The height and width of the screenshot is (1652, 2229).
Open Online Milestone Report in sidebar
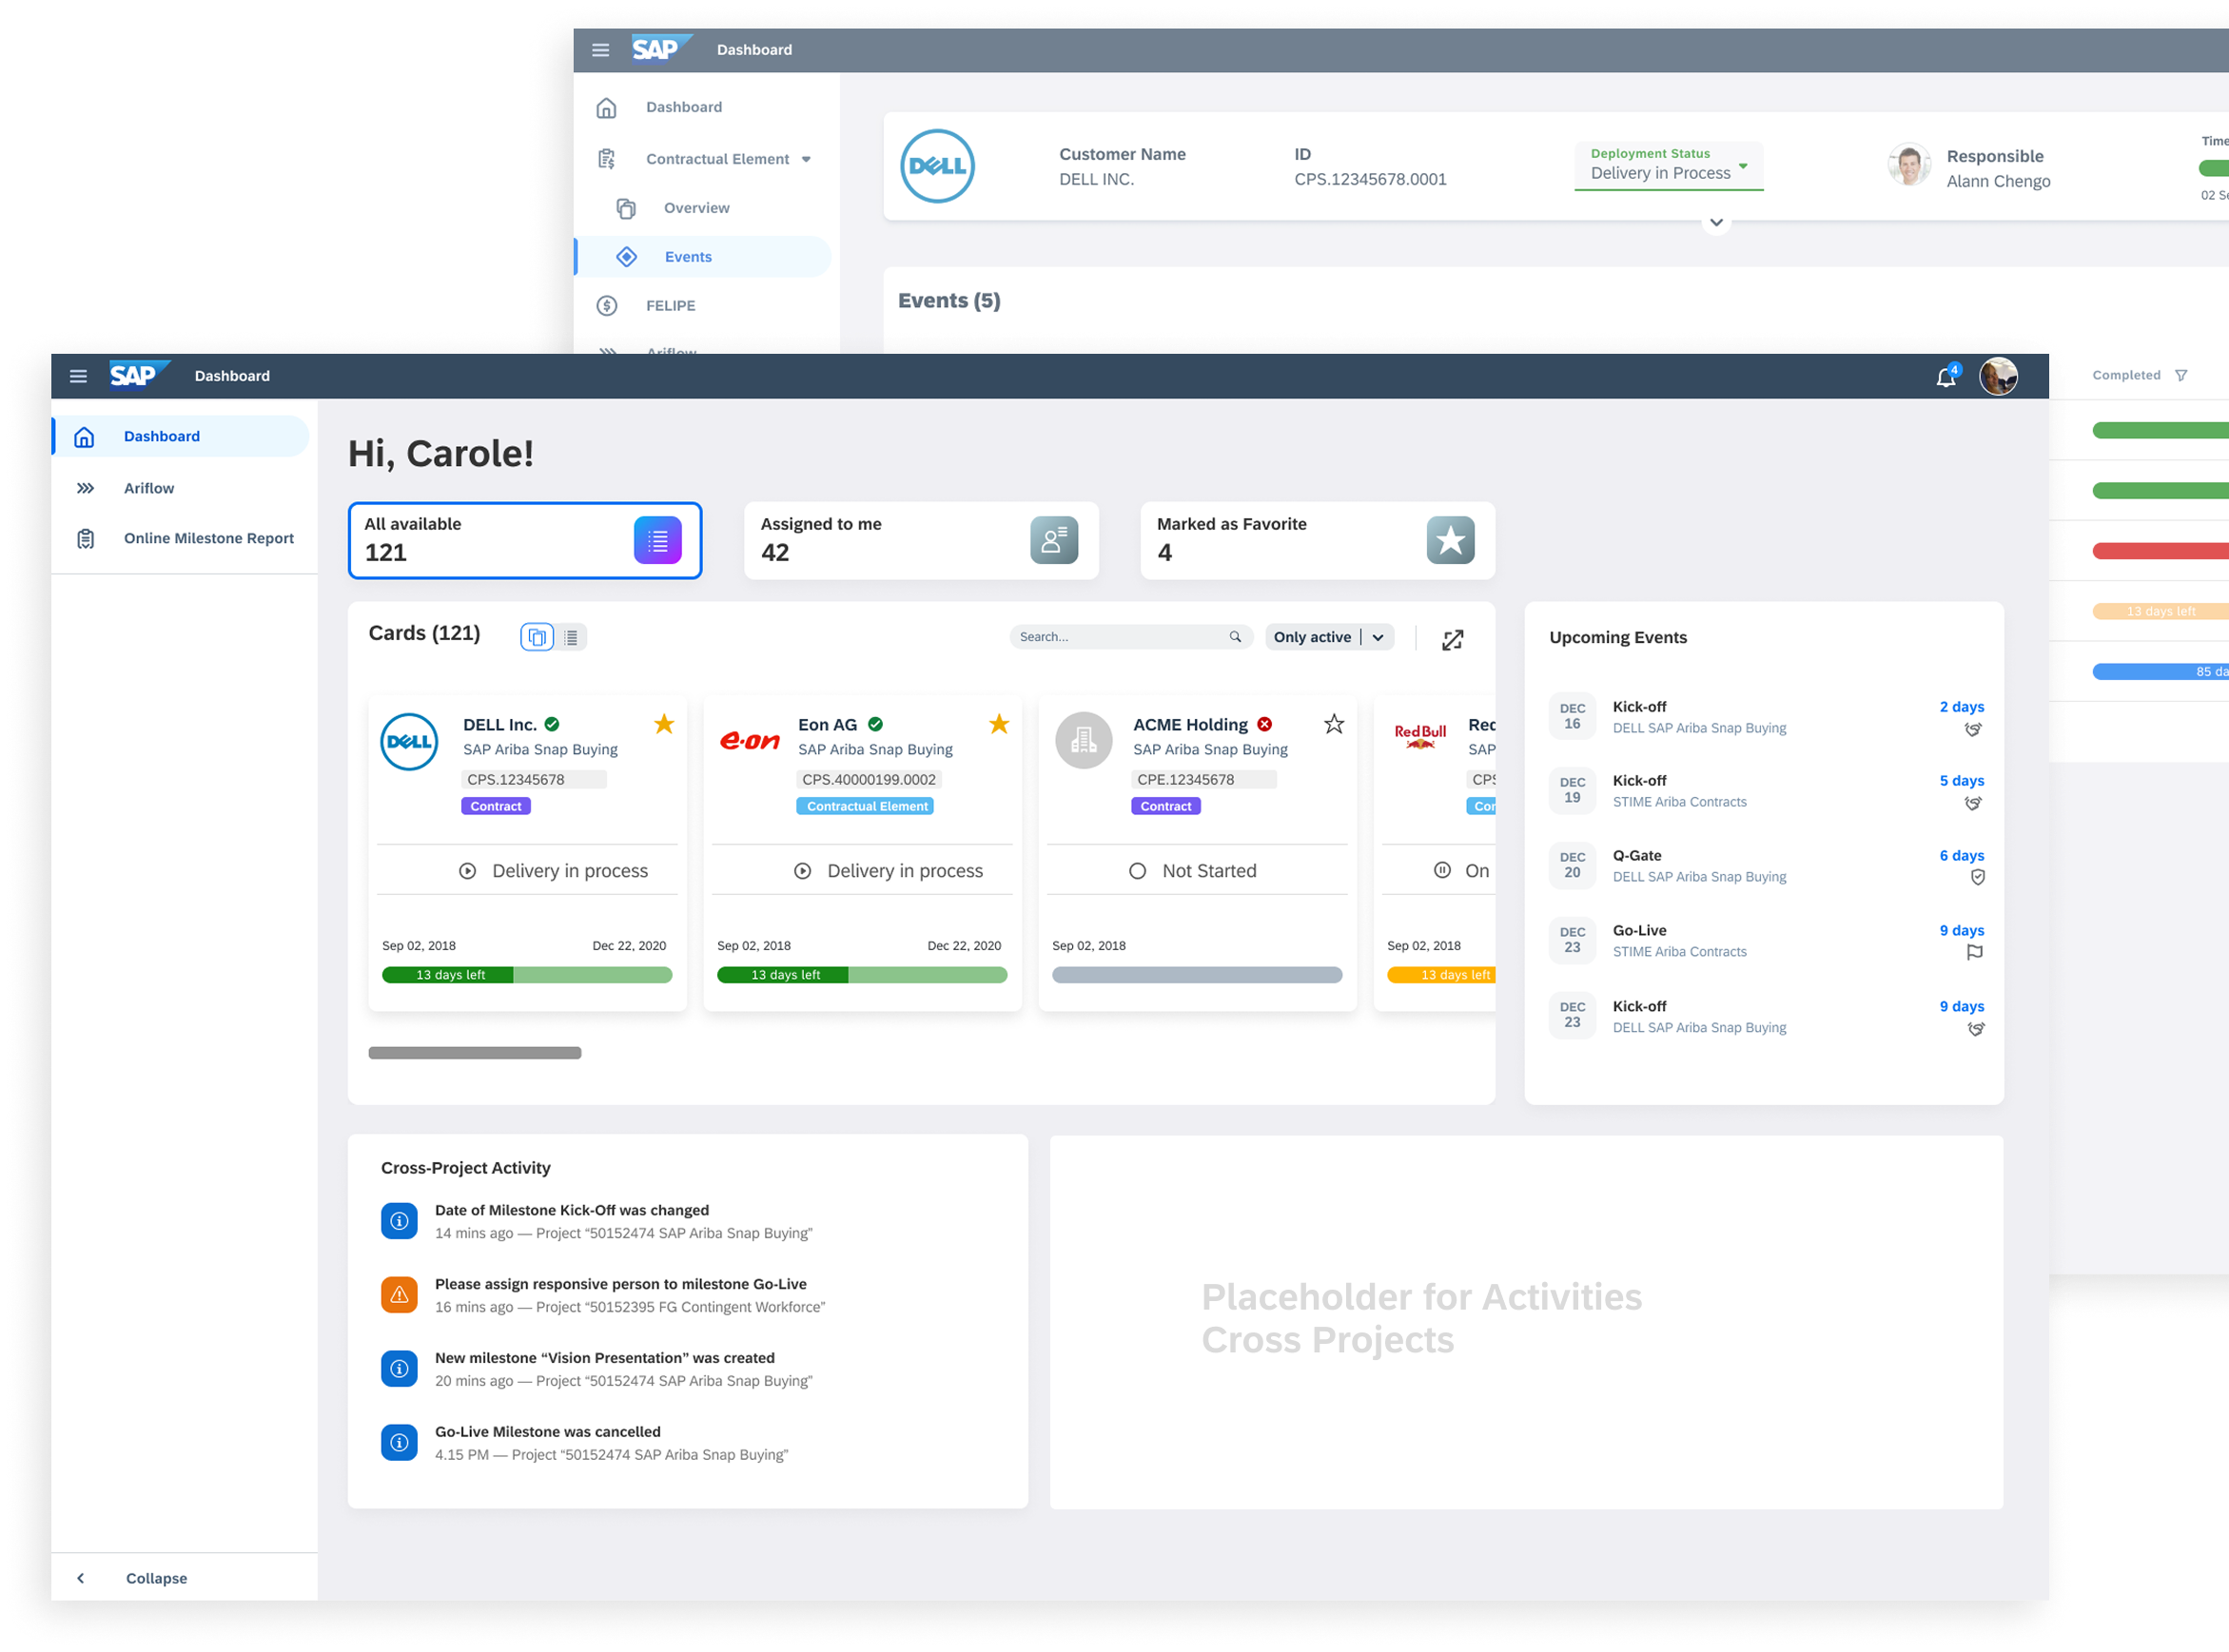[x=208, y=538]
